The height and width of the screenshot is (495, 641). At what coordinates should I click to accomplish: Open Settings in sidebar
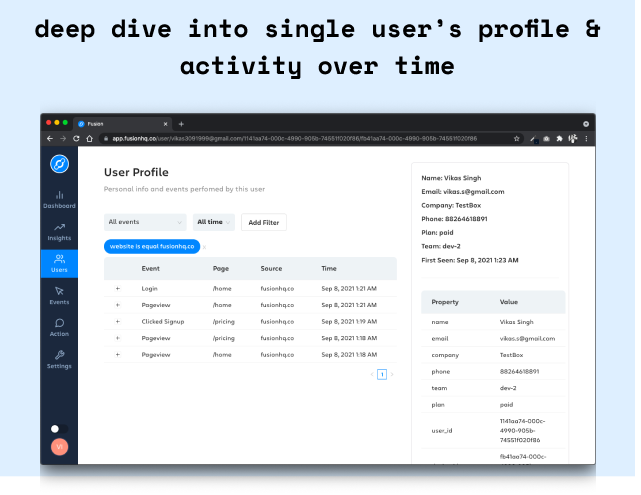pyautogui.click(x=59, y=360)
